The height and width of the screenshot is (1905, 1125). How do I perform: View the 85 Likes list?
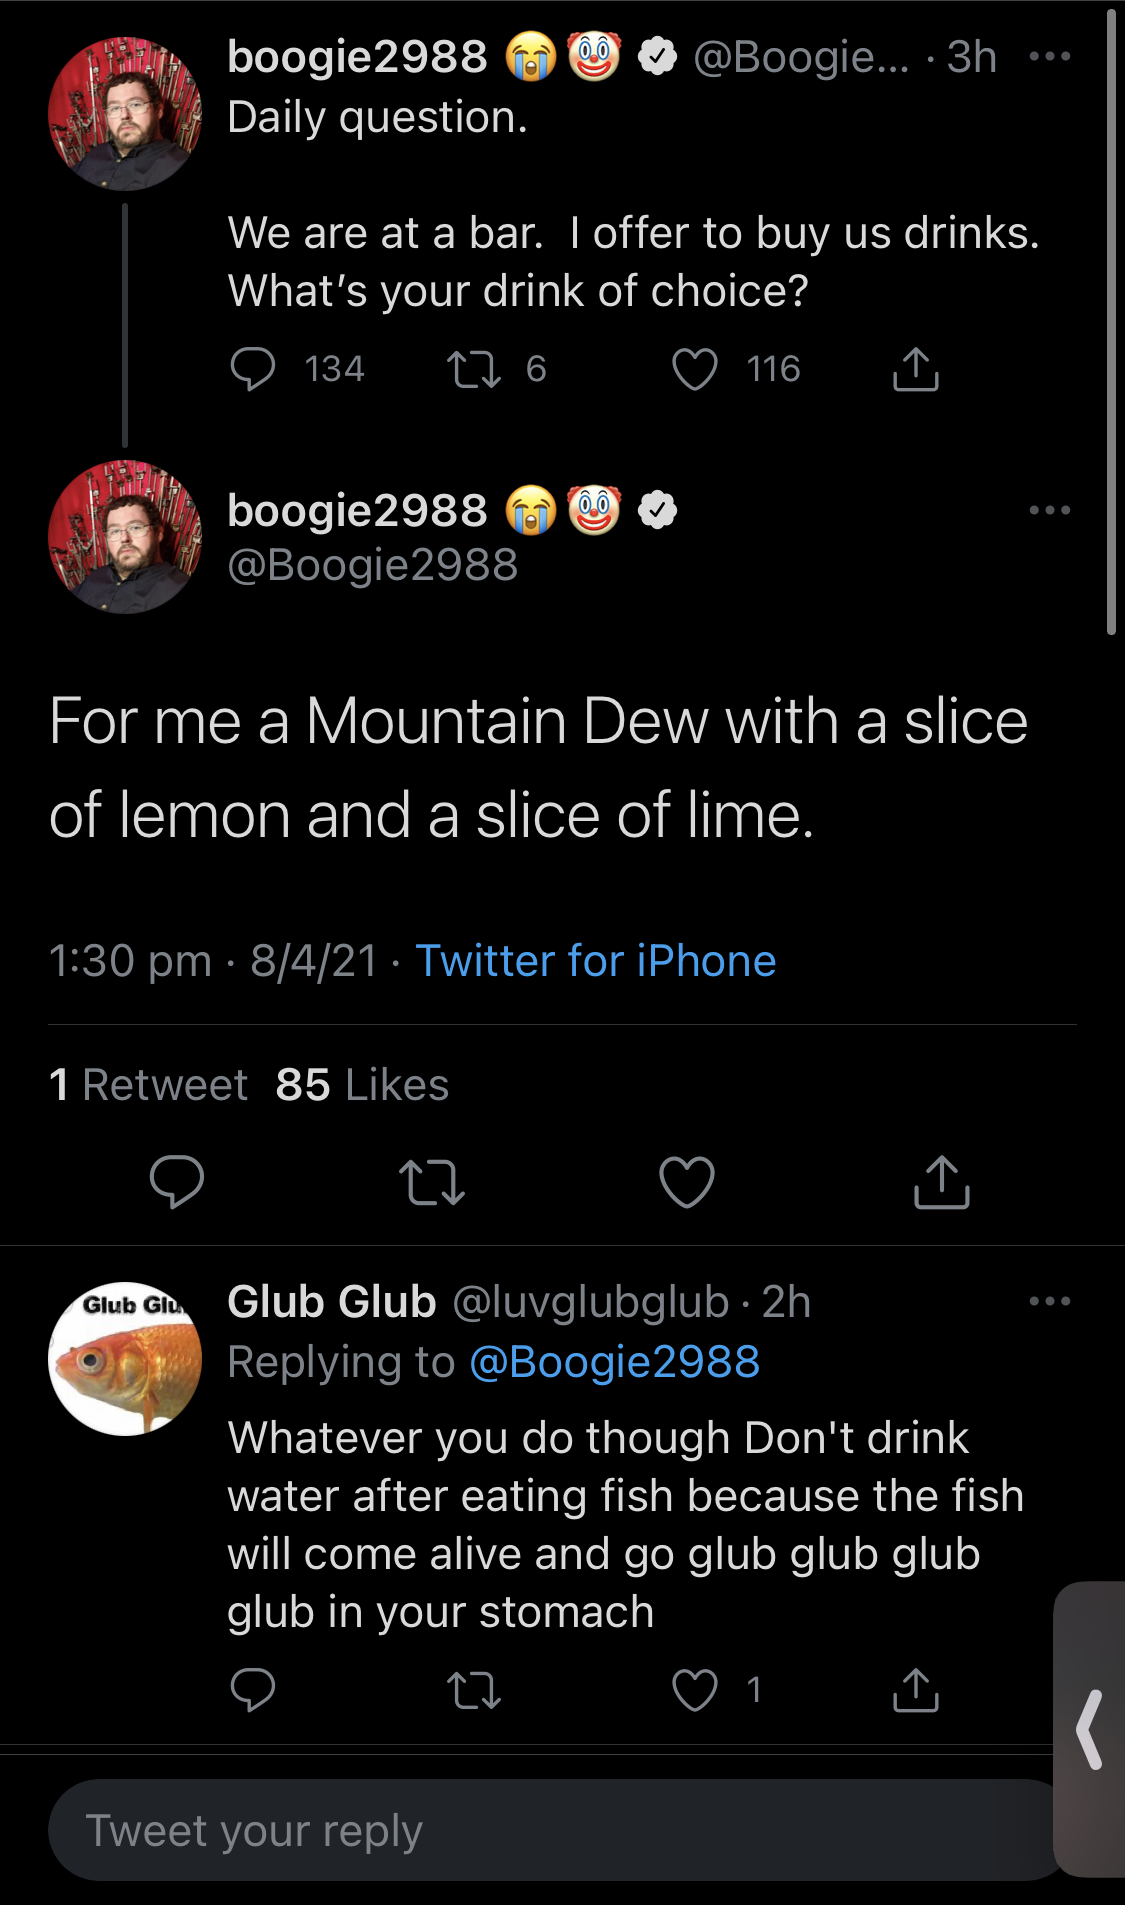click(362, 1085)
